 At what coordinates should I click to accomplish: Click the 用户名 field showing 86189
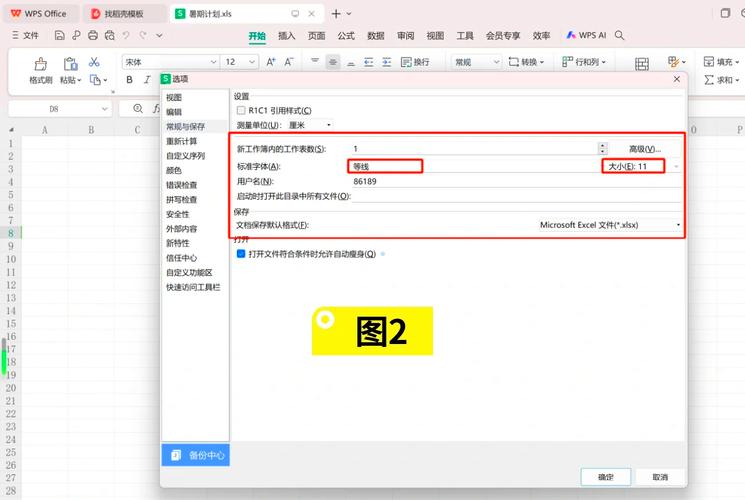click(516, 182)
